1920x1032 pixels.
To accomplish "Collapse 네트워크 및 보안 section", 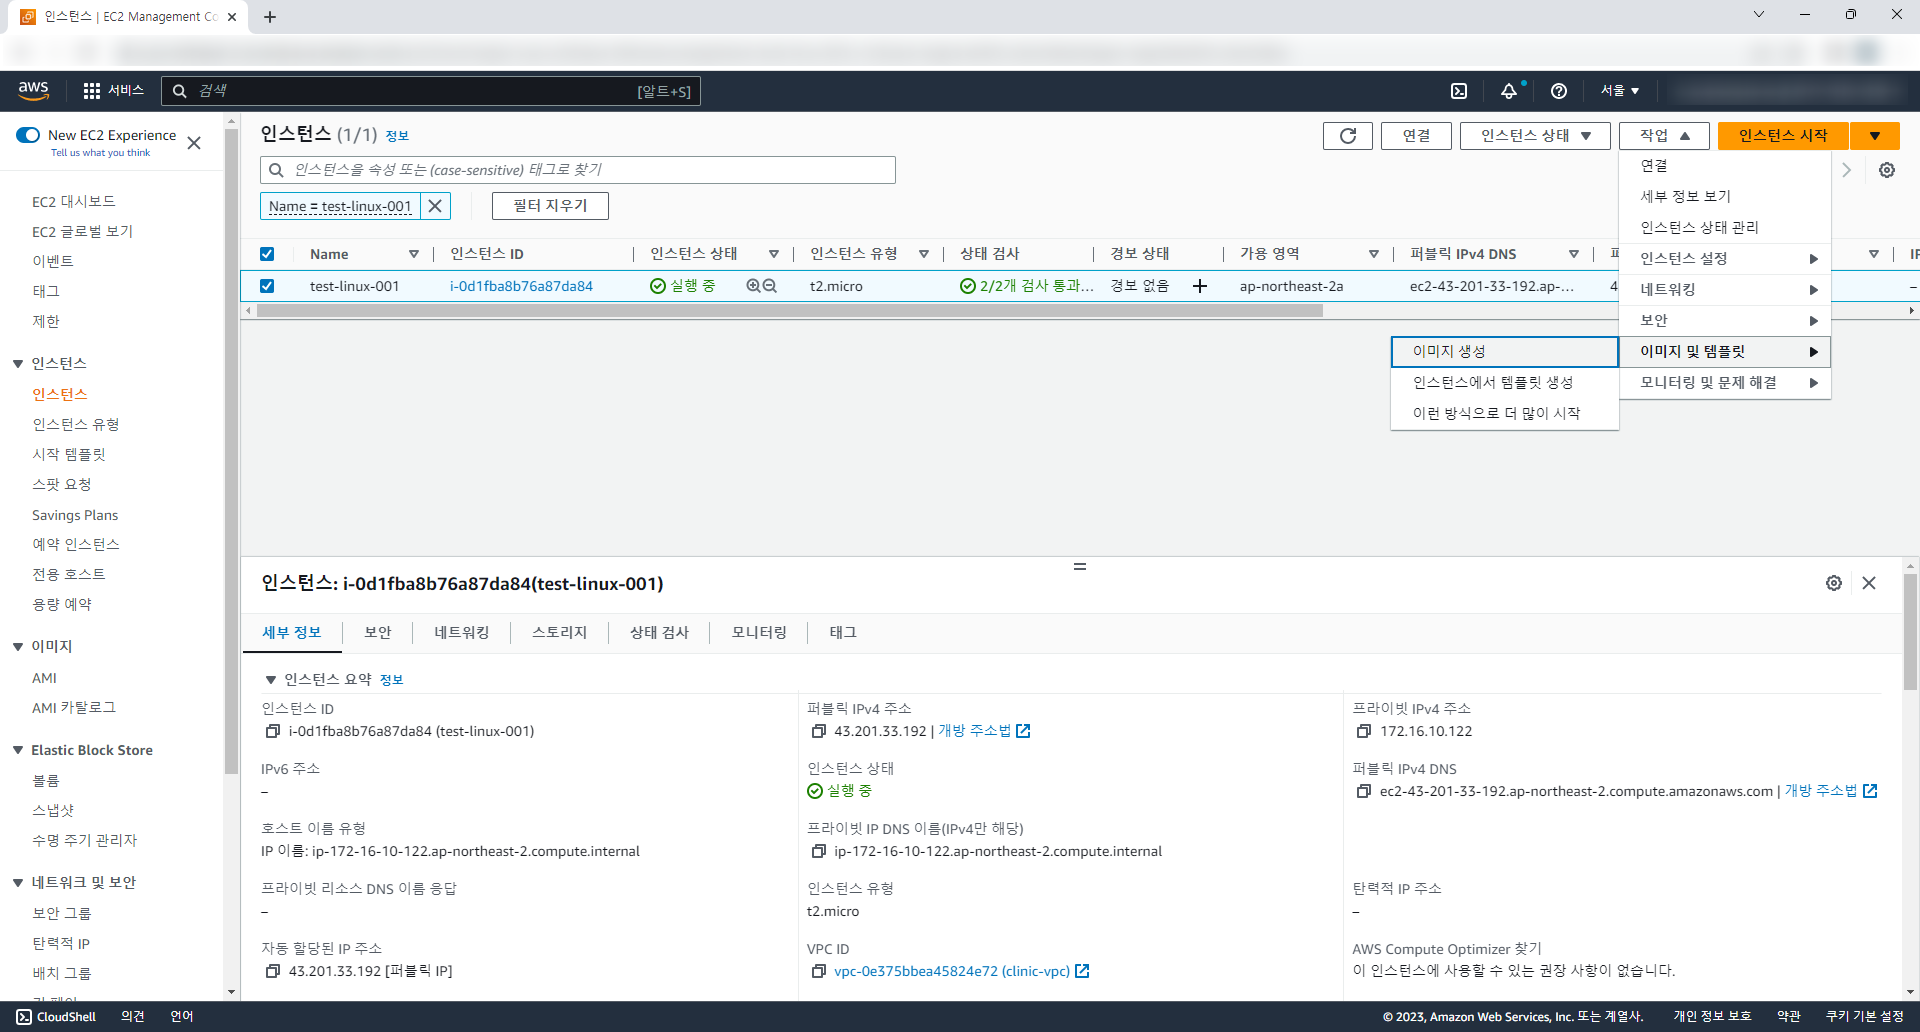I will [x=18, y=883].
